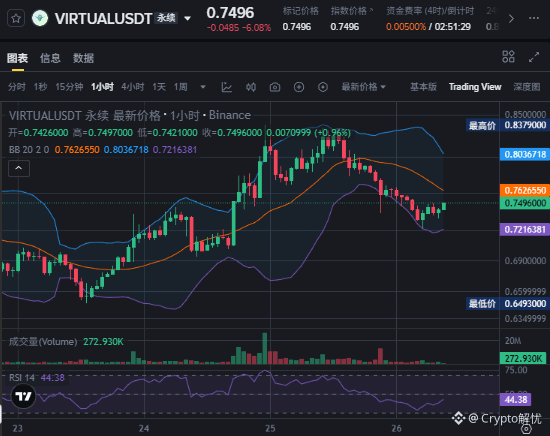The height and width of the screenshot is (436, 550).
Task: Switch chart to 深度图 view
Action: [x=526, y=87]
